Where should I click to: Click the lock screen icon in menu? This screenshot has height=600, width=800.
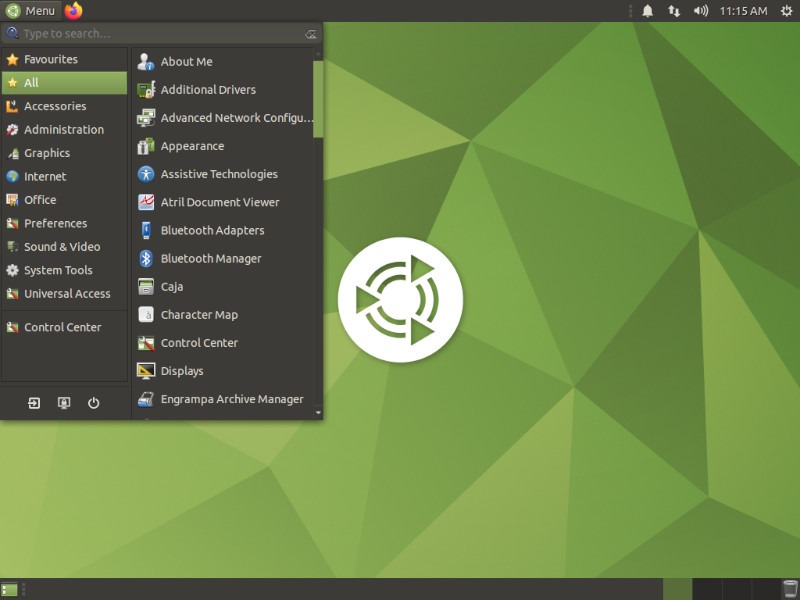click(x=64, y=403)
